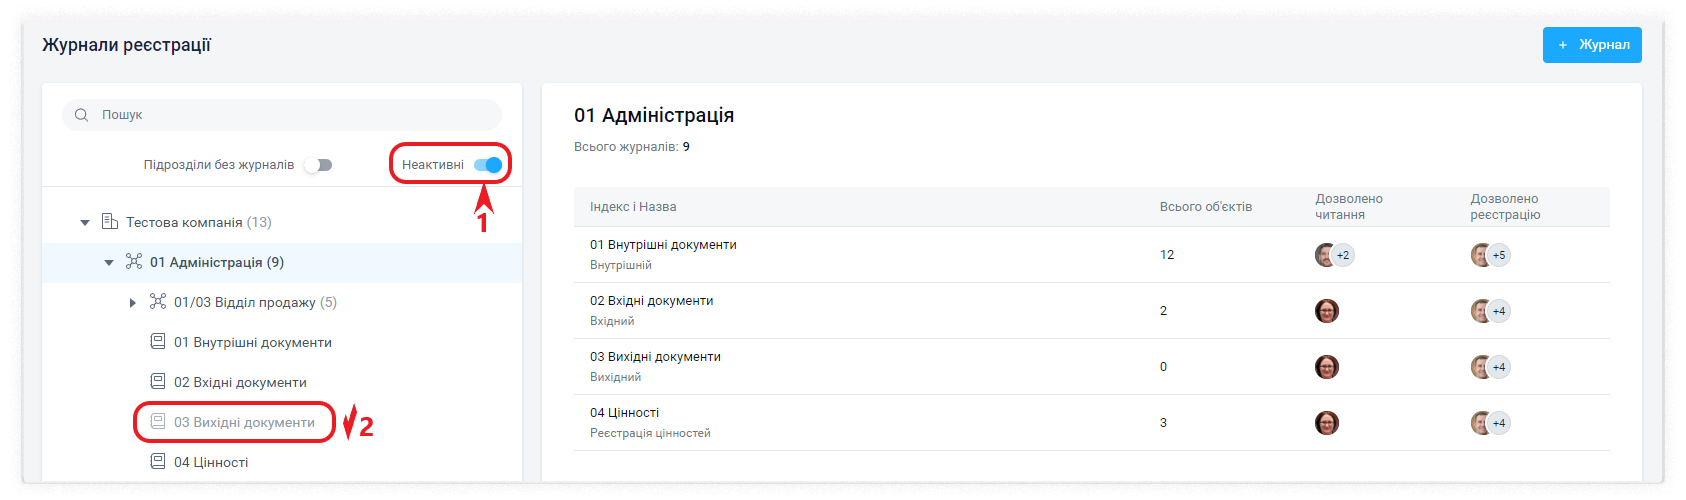Click the + Журнал button
The height and width of the screenshot is (500, 1686).
(x=1591, y=45)
